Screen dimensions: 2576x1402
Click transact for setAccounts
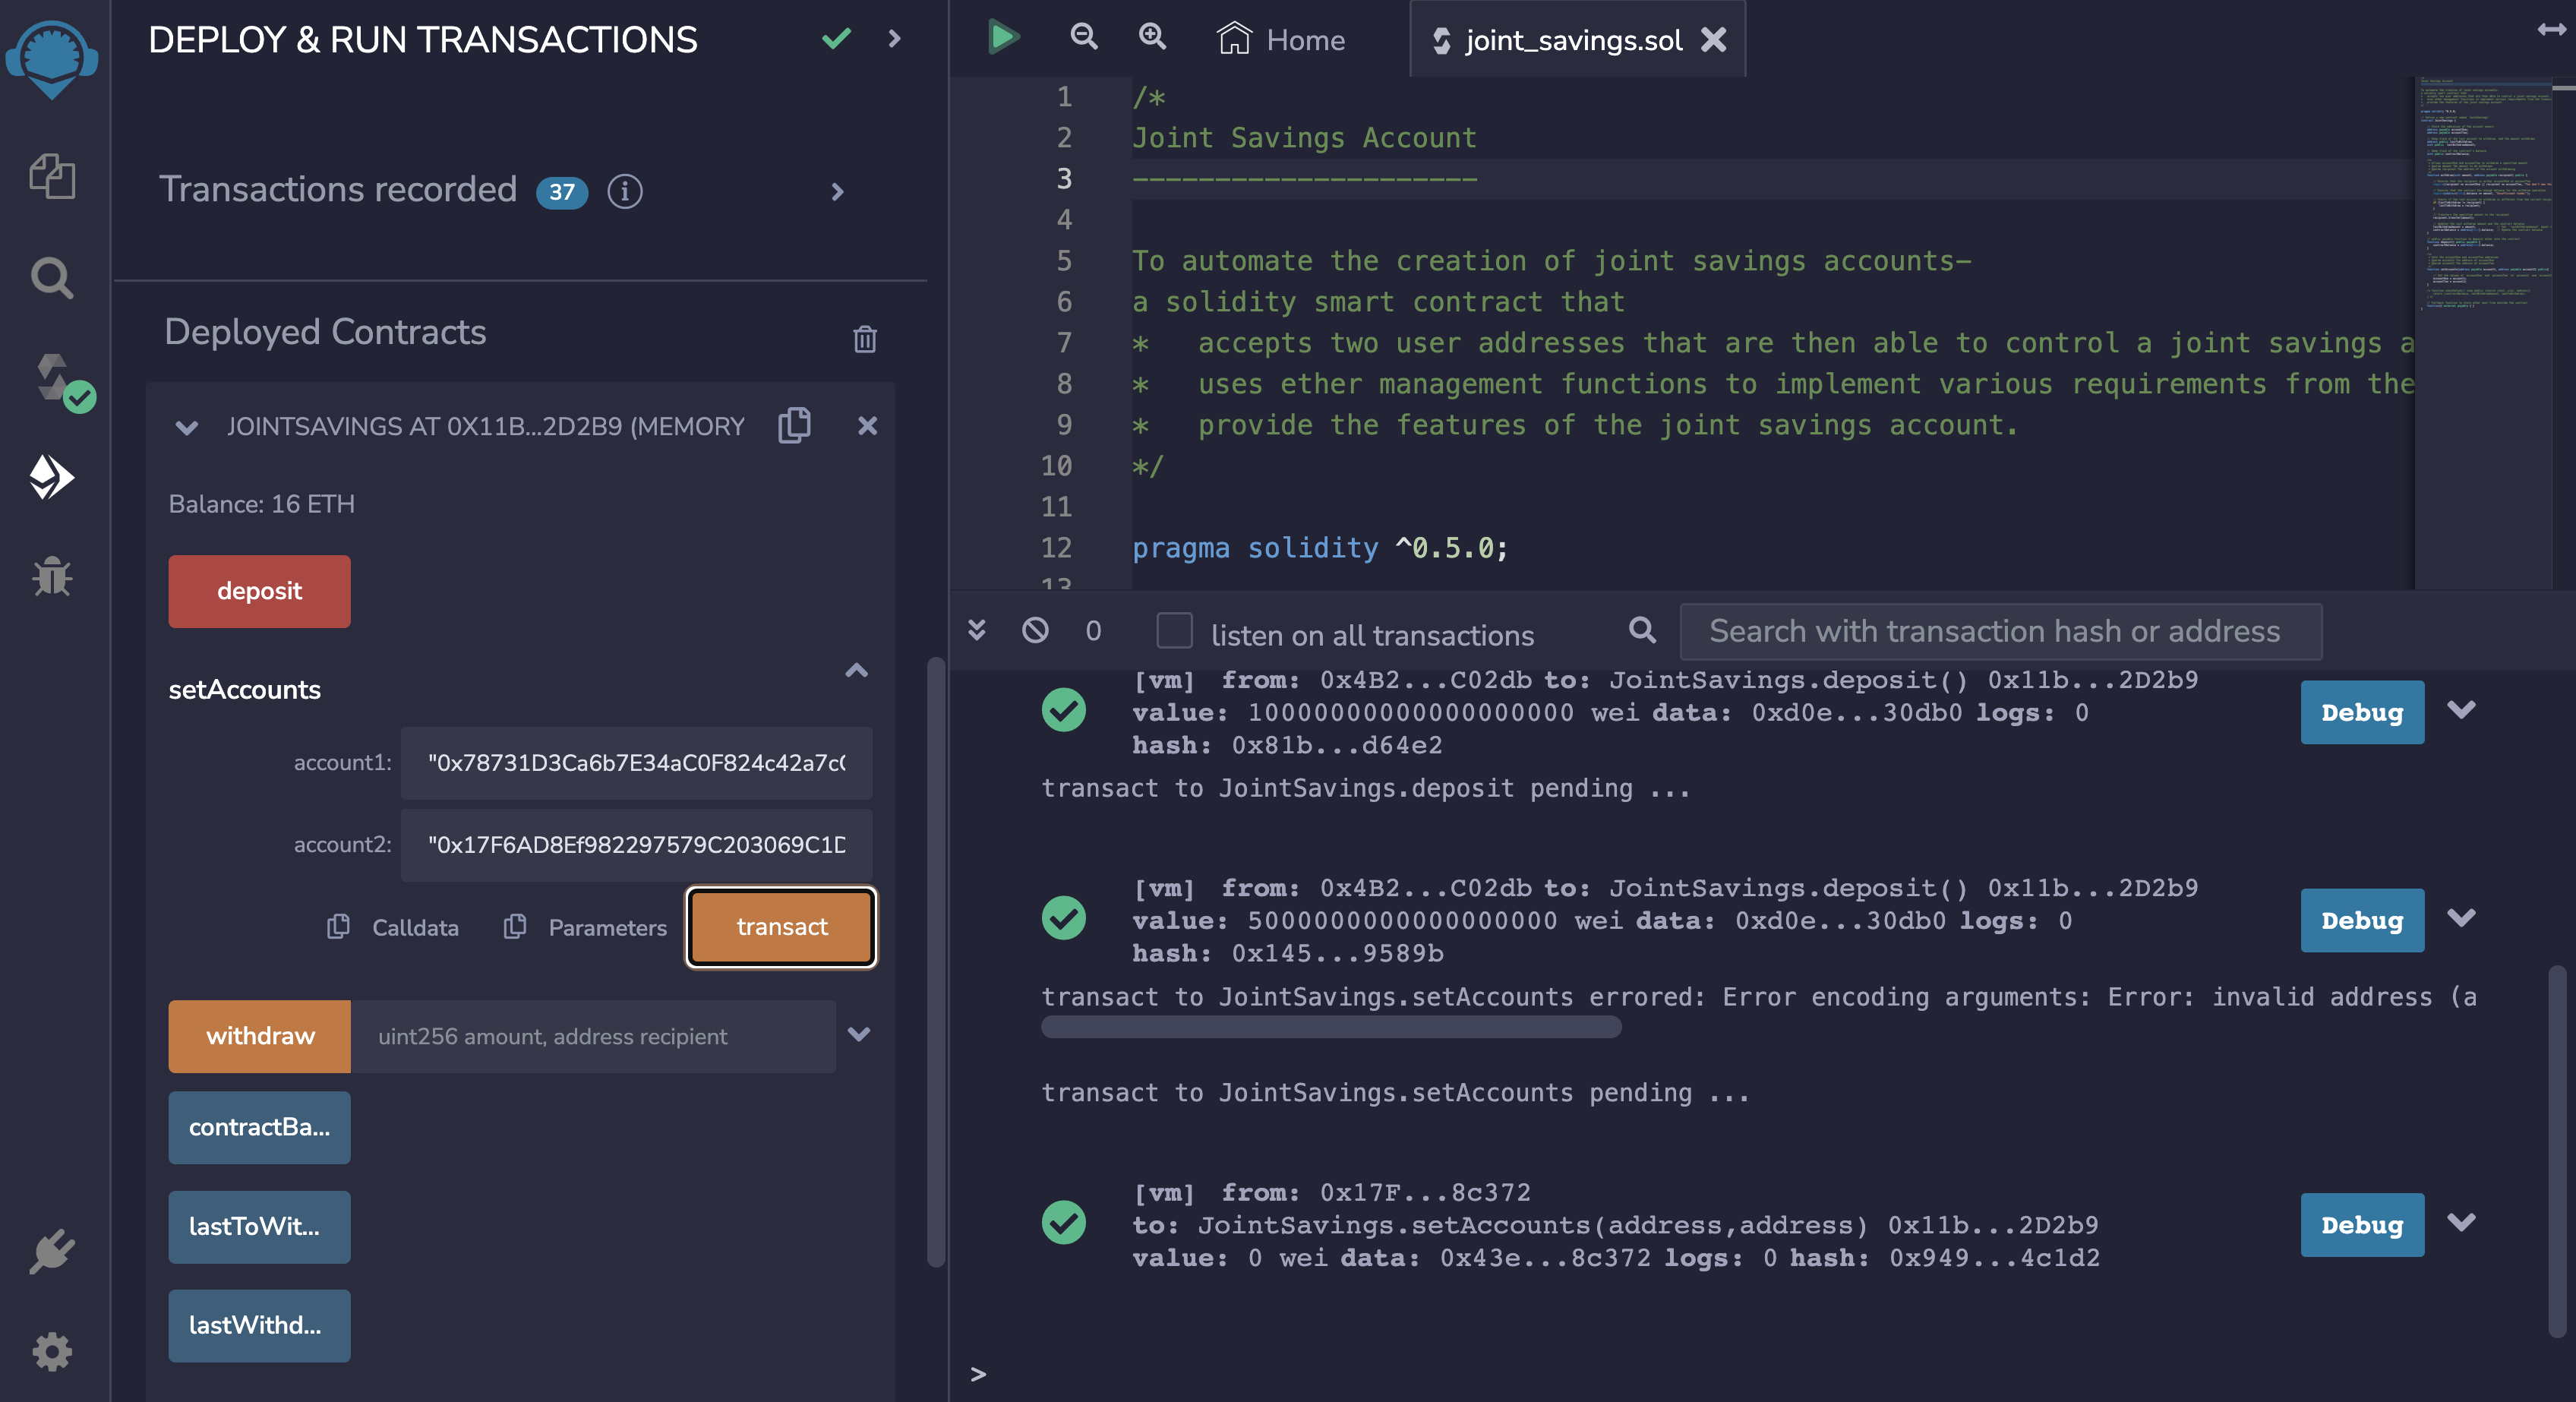click(x=781, y=927)
